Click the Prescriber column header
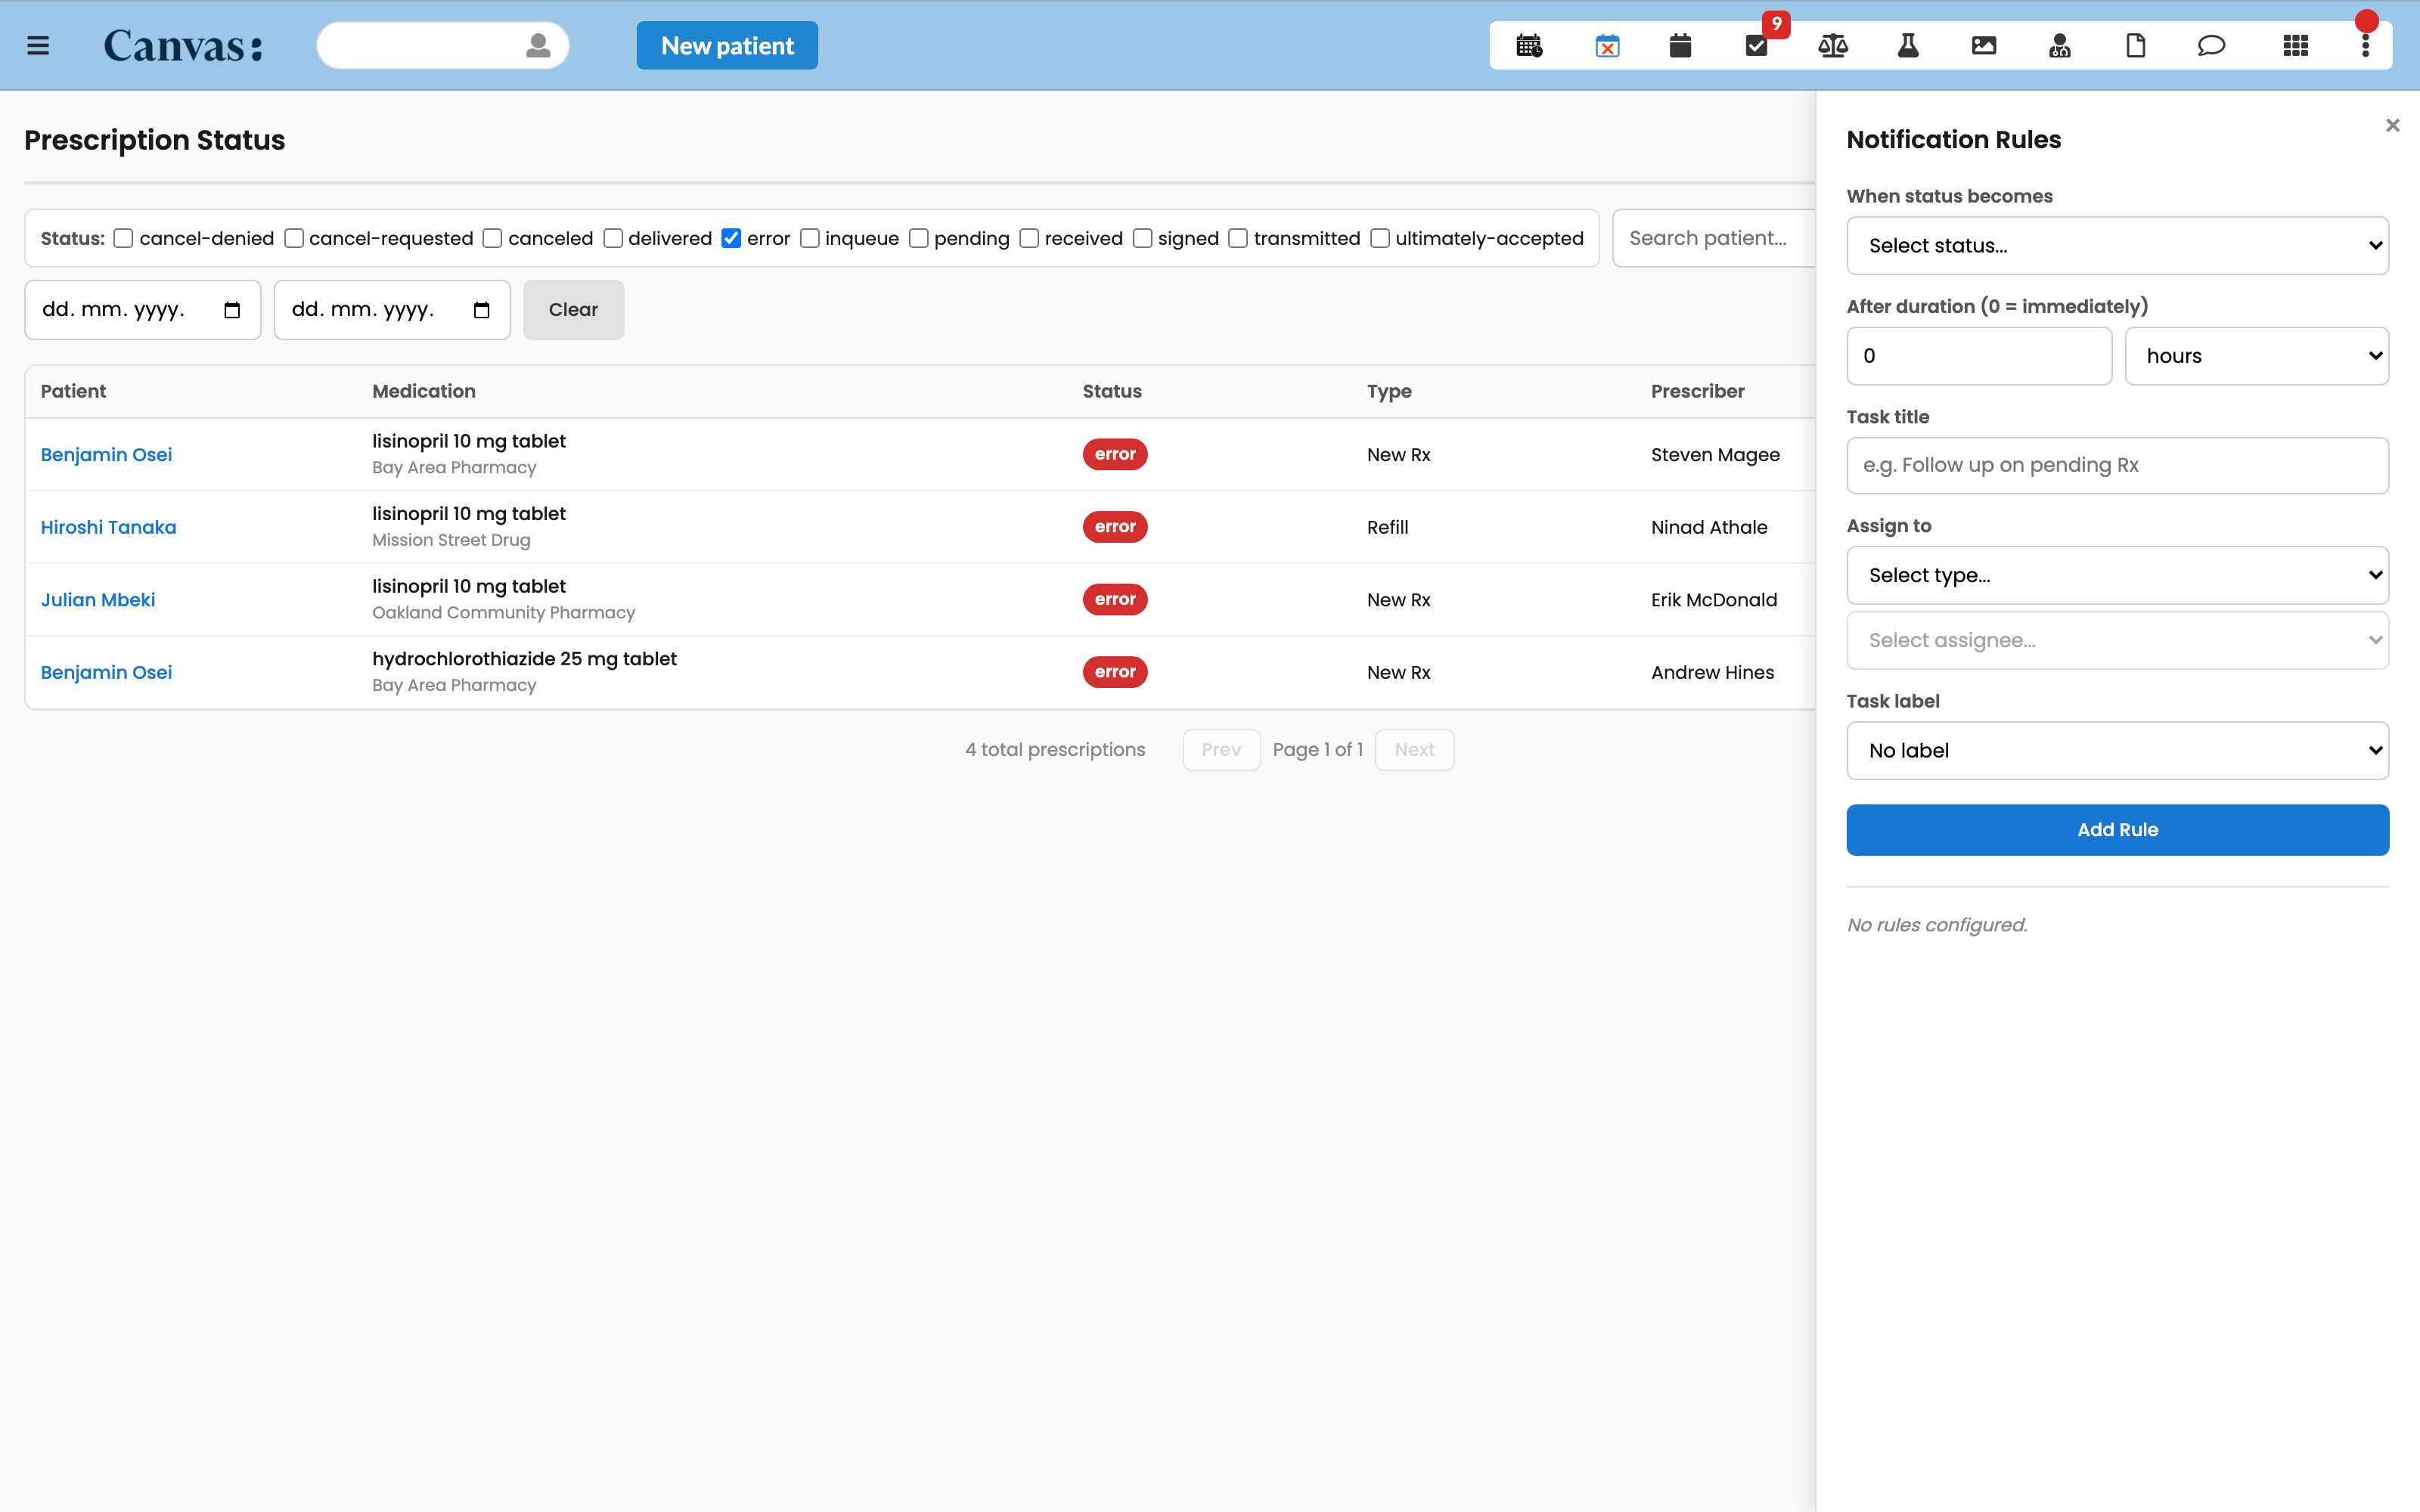 pyautogui.click(x=1697, y=391)
